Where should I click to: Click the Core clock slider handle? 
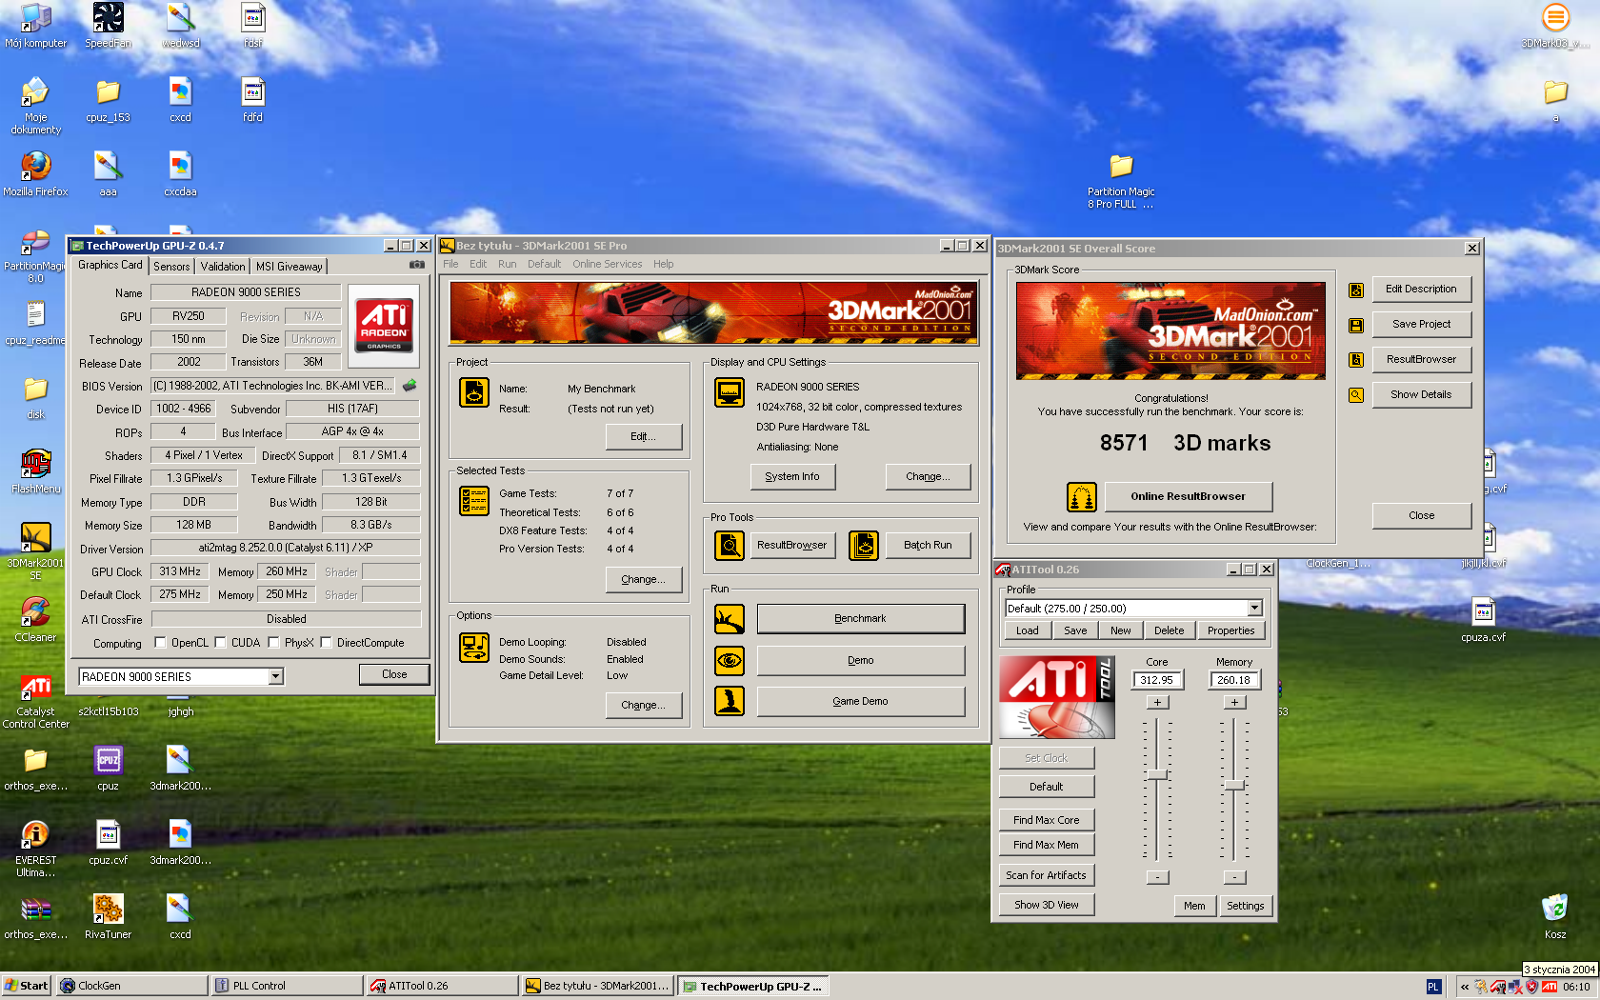click(1157, 775)
